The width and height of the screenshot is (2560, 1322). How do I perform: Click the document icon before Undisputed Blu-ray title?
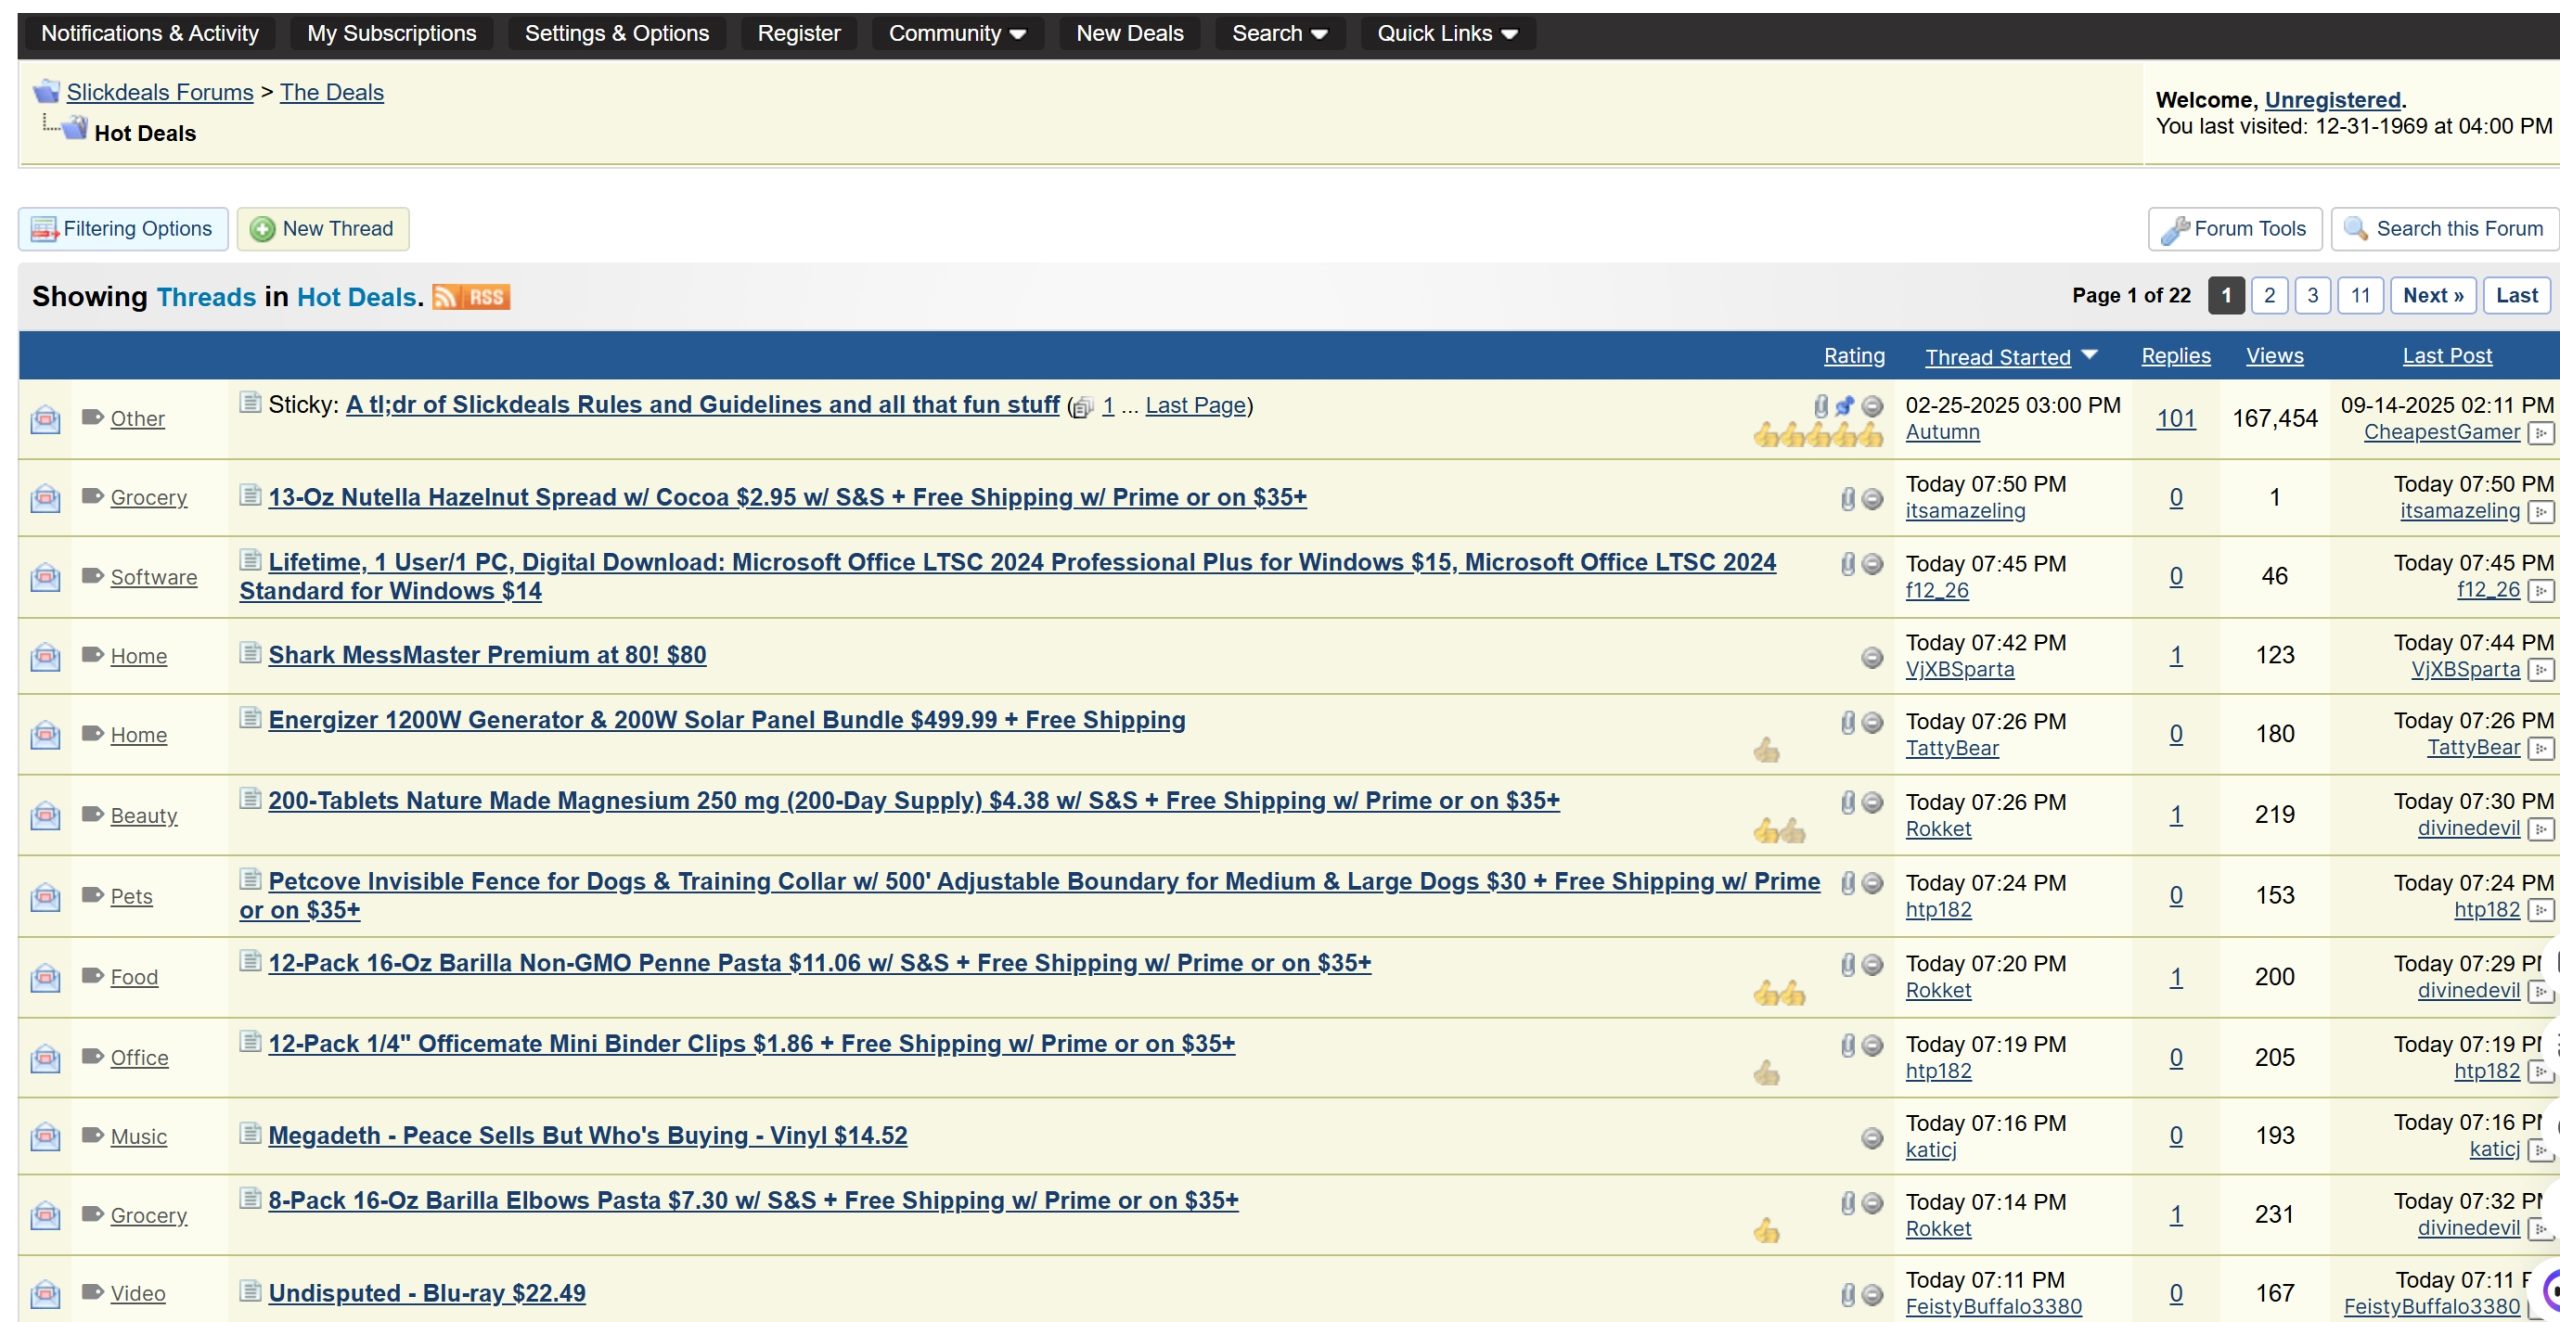pyautogui.click(x=251, y=1291)
